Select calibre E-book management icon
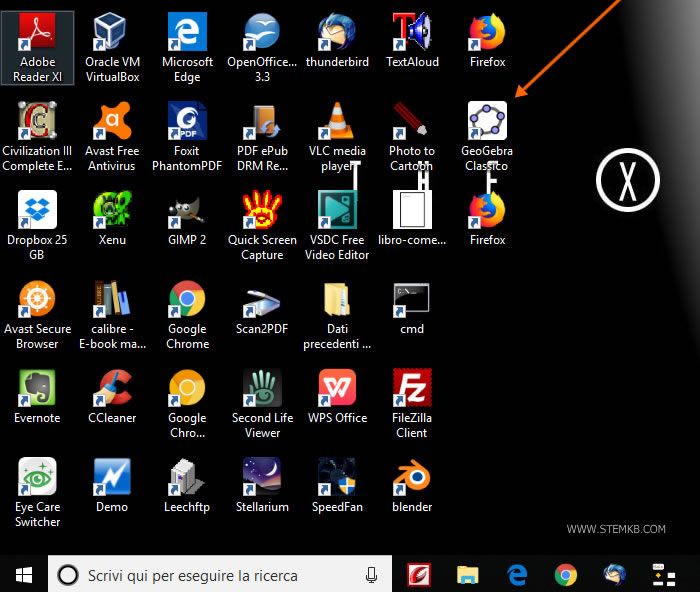 112,315
